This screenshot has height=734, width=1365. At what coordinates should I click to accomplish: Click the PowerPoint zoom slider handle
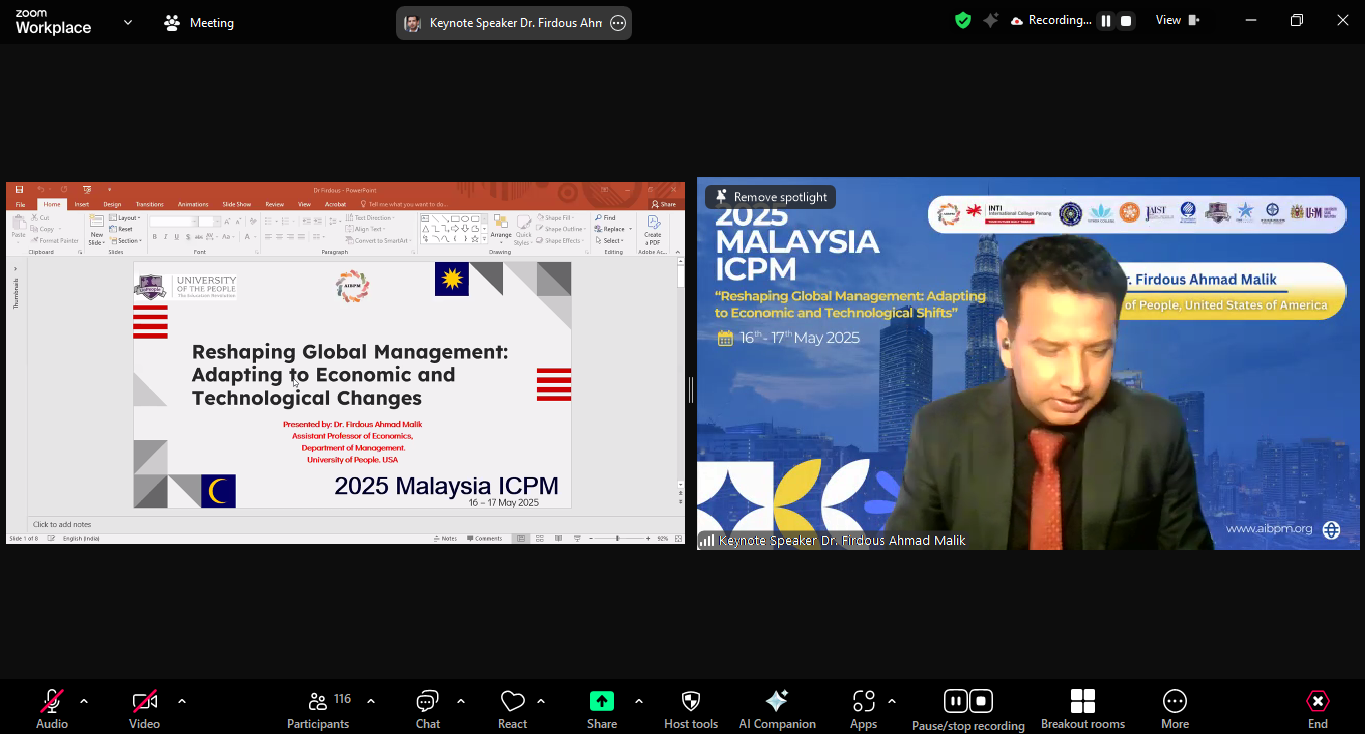(617, 538)
